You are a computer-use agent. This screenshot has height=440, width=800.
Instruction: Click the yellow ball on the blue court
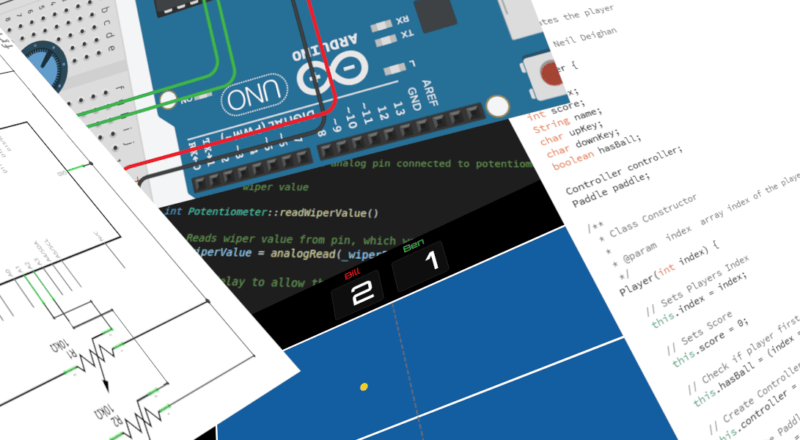[364, 386]
